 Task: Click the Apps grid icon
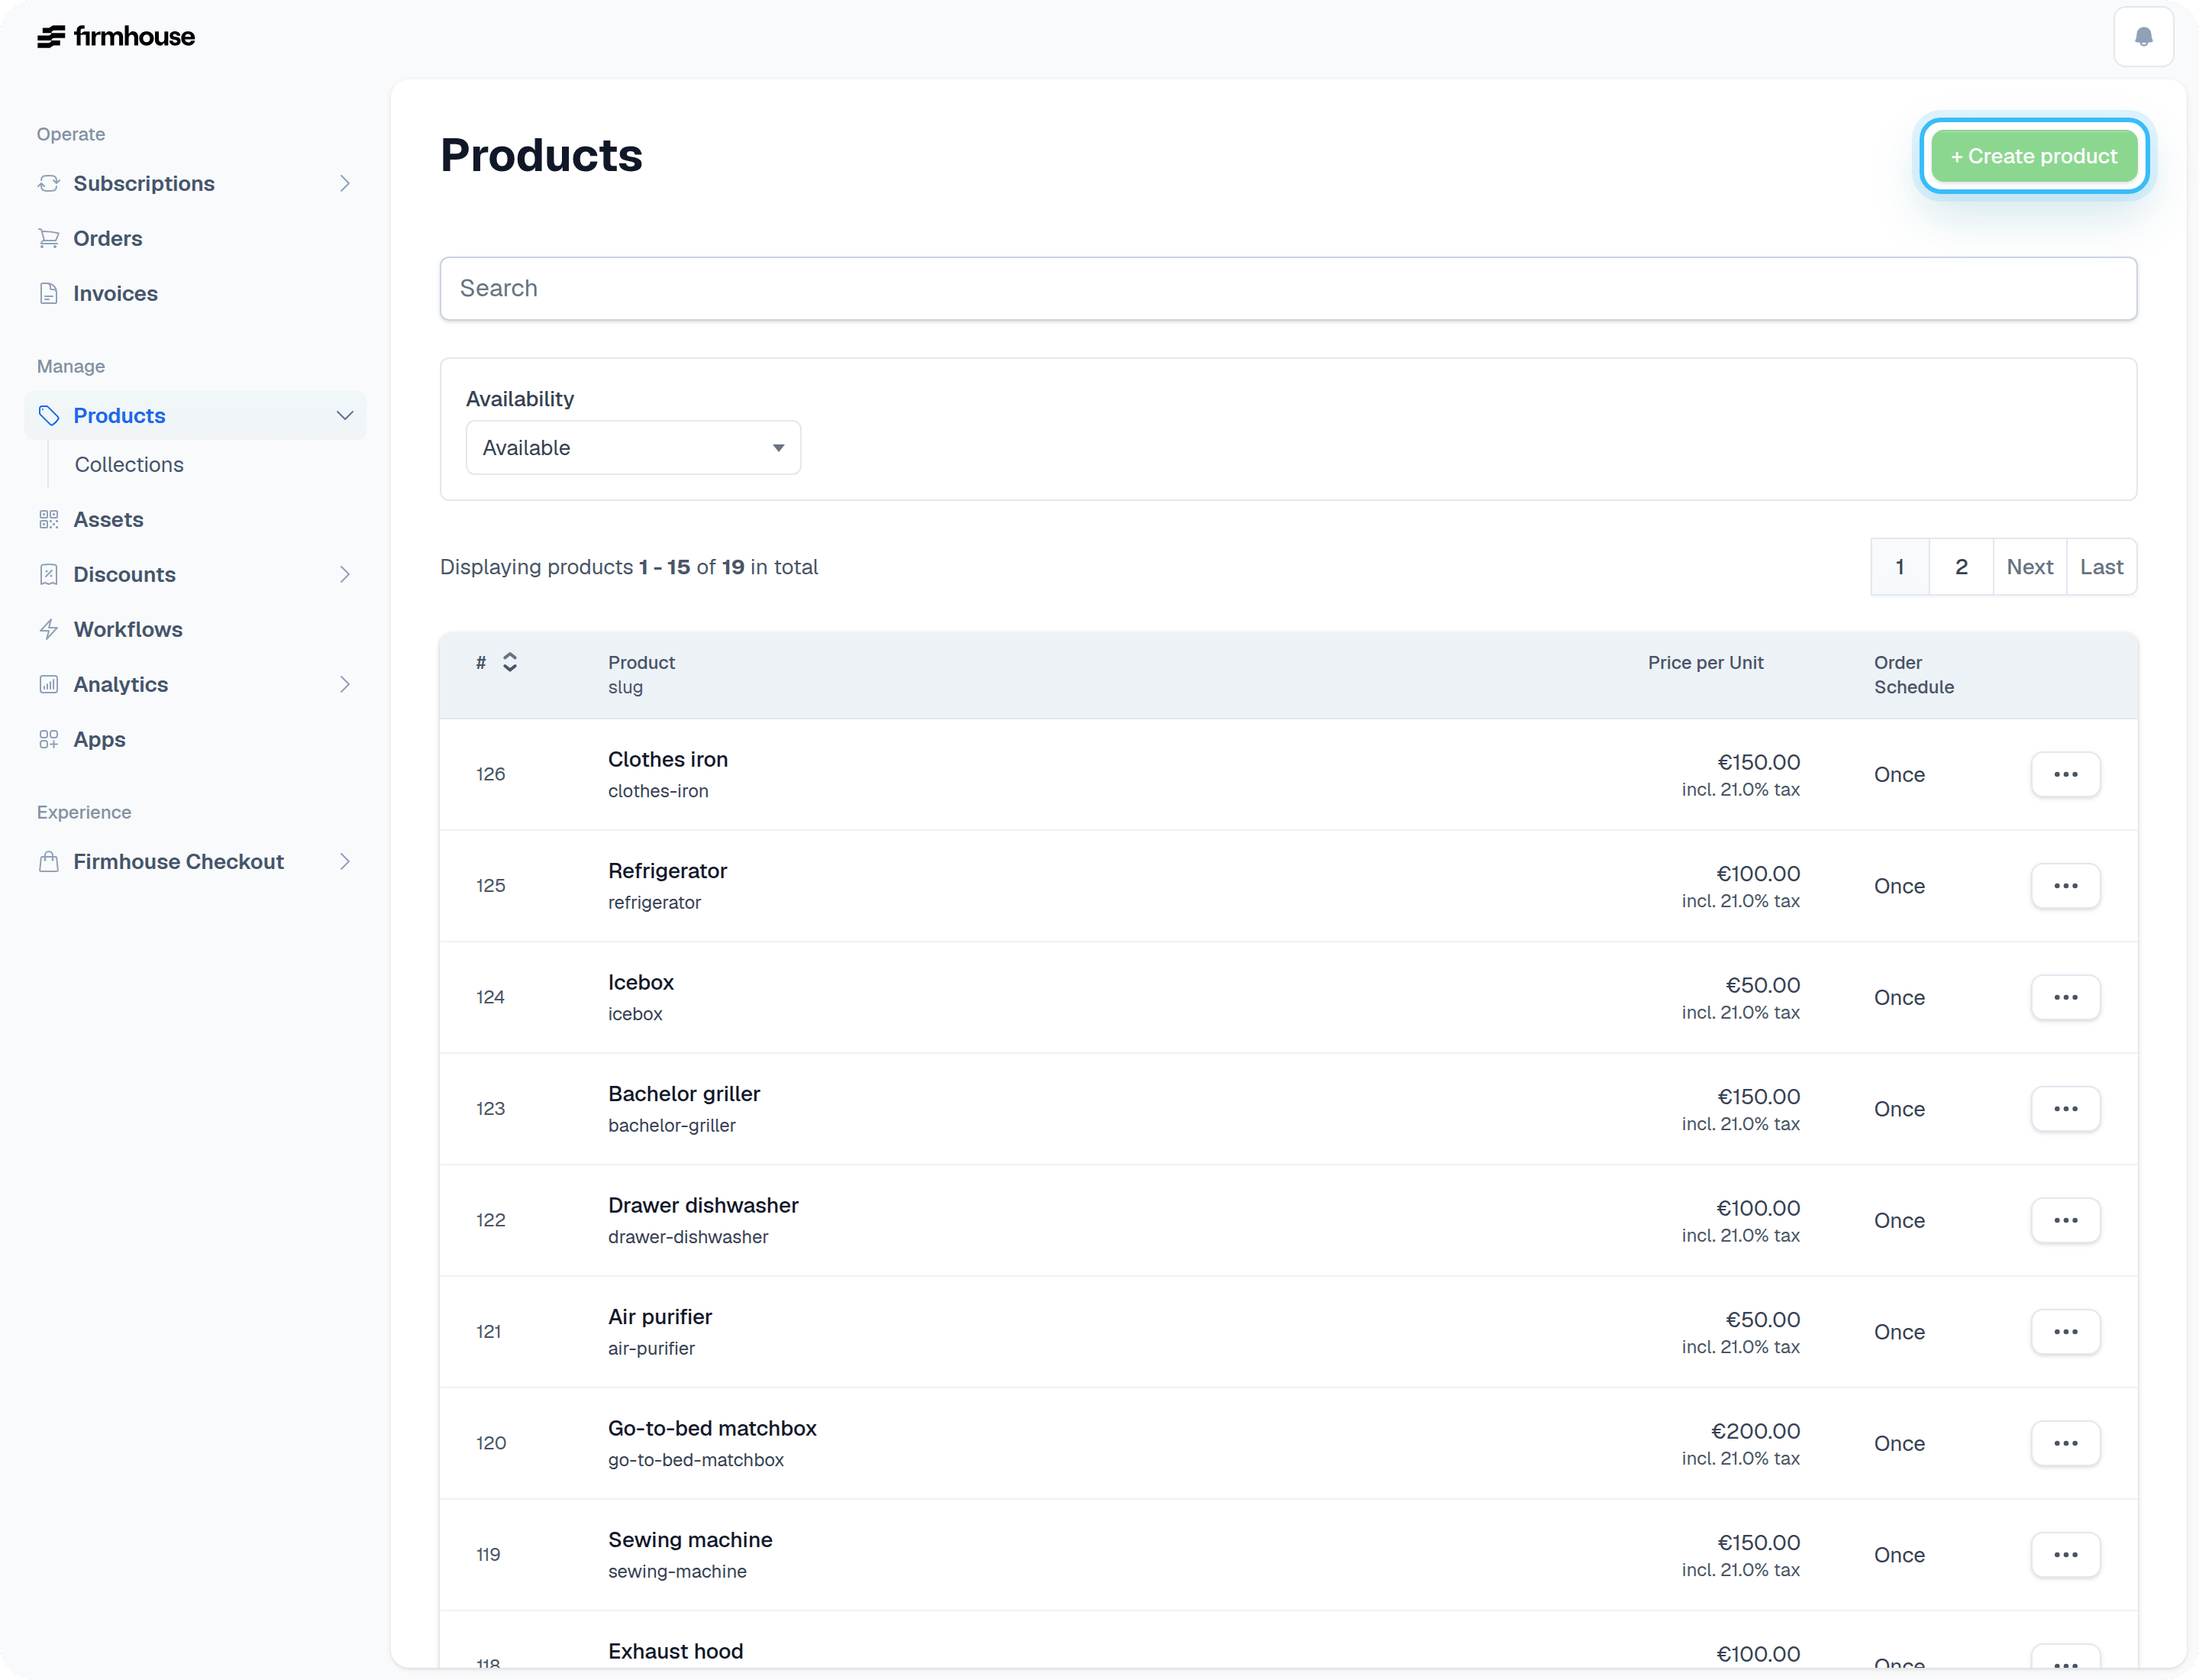click(x=48, y=739)
